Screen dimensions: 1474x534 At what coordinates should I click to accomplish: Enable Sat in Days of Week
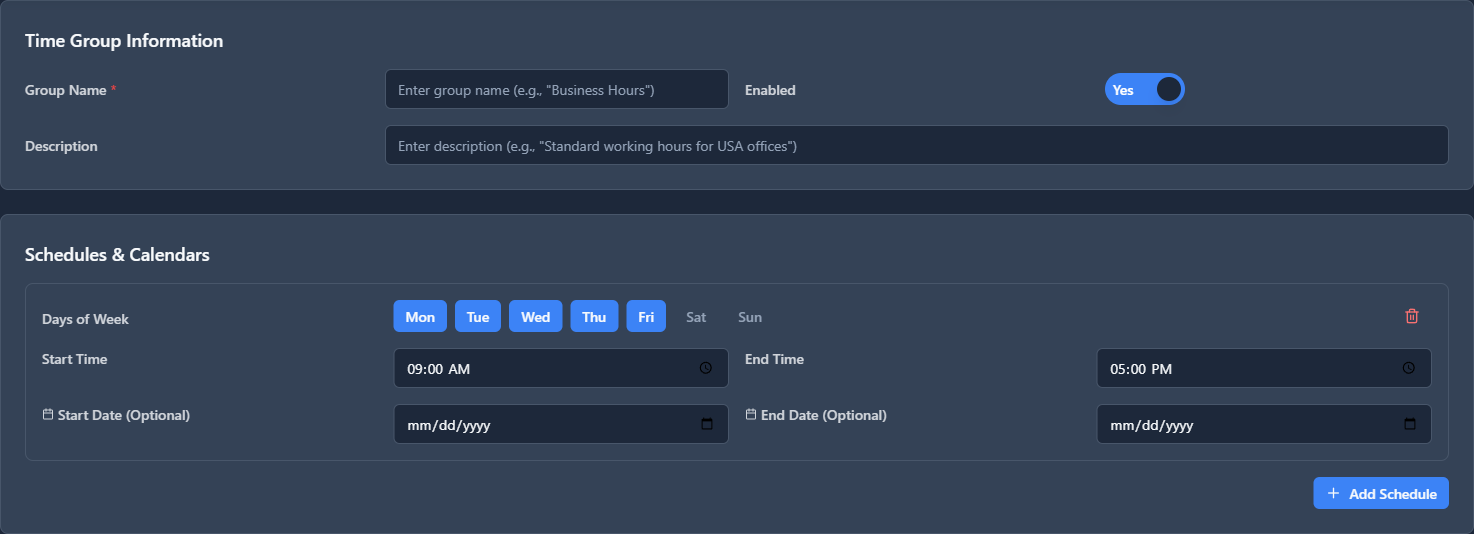pyautogui.click(x=696, y=317)
